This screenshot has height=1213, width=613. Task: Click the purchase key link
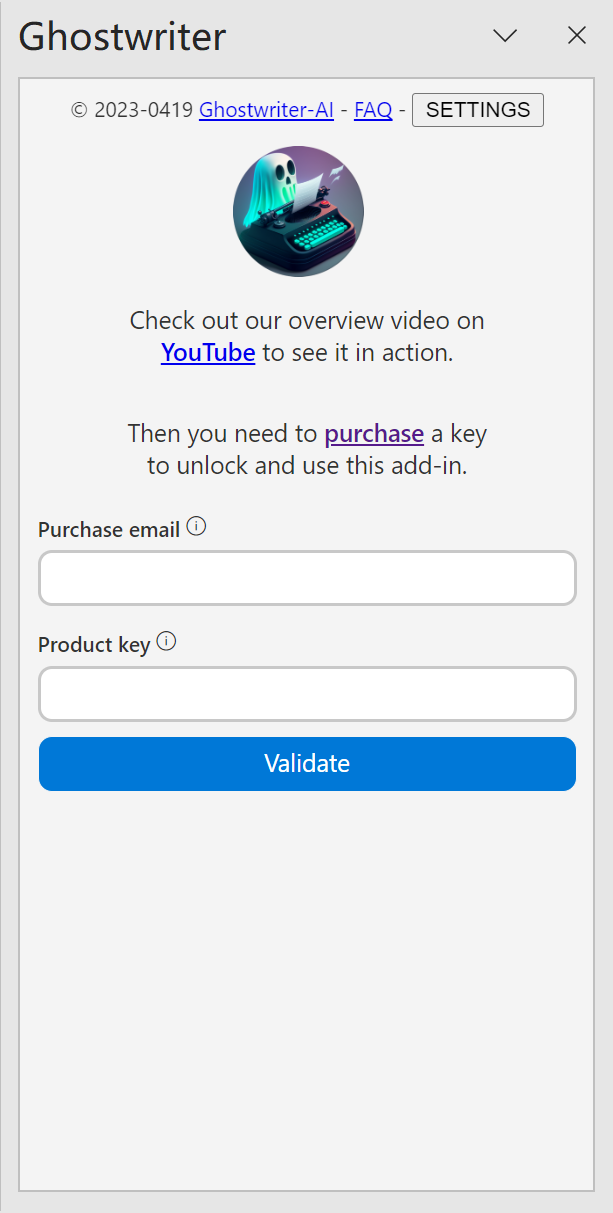[374, 434]
